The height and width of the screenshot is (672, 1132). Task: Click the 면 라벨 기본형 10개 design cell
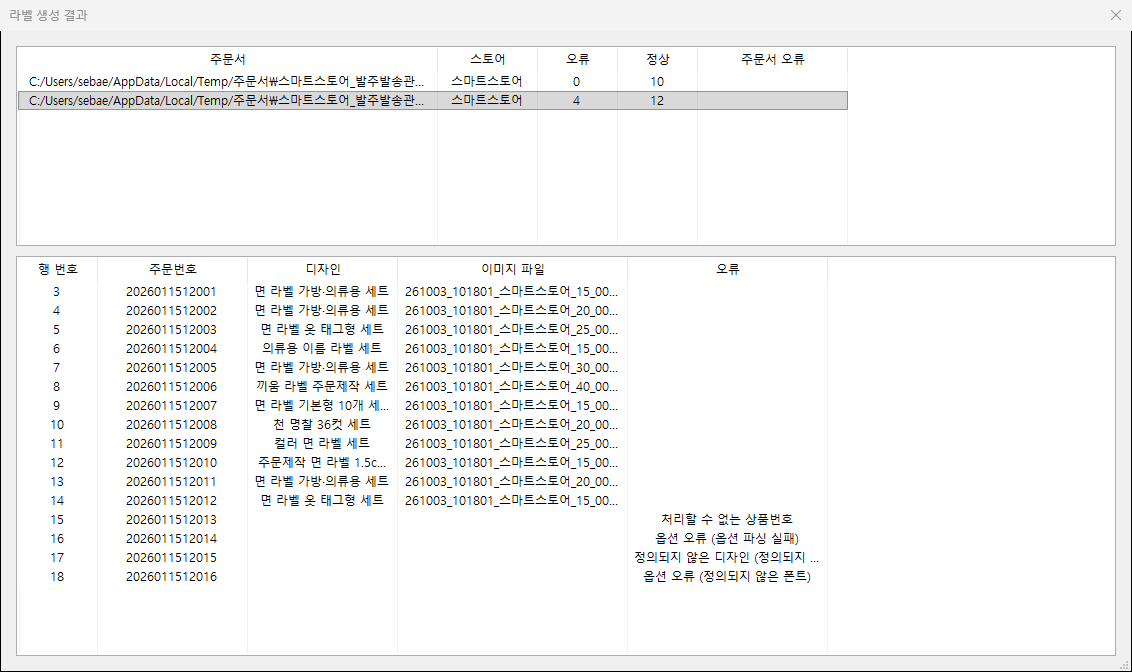[x=322, y=405]
